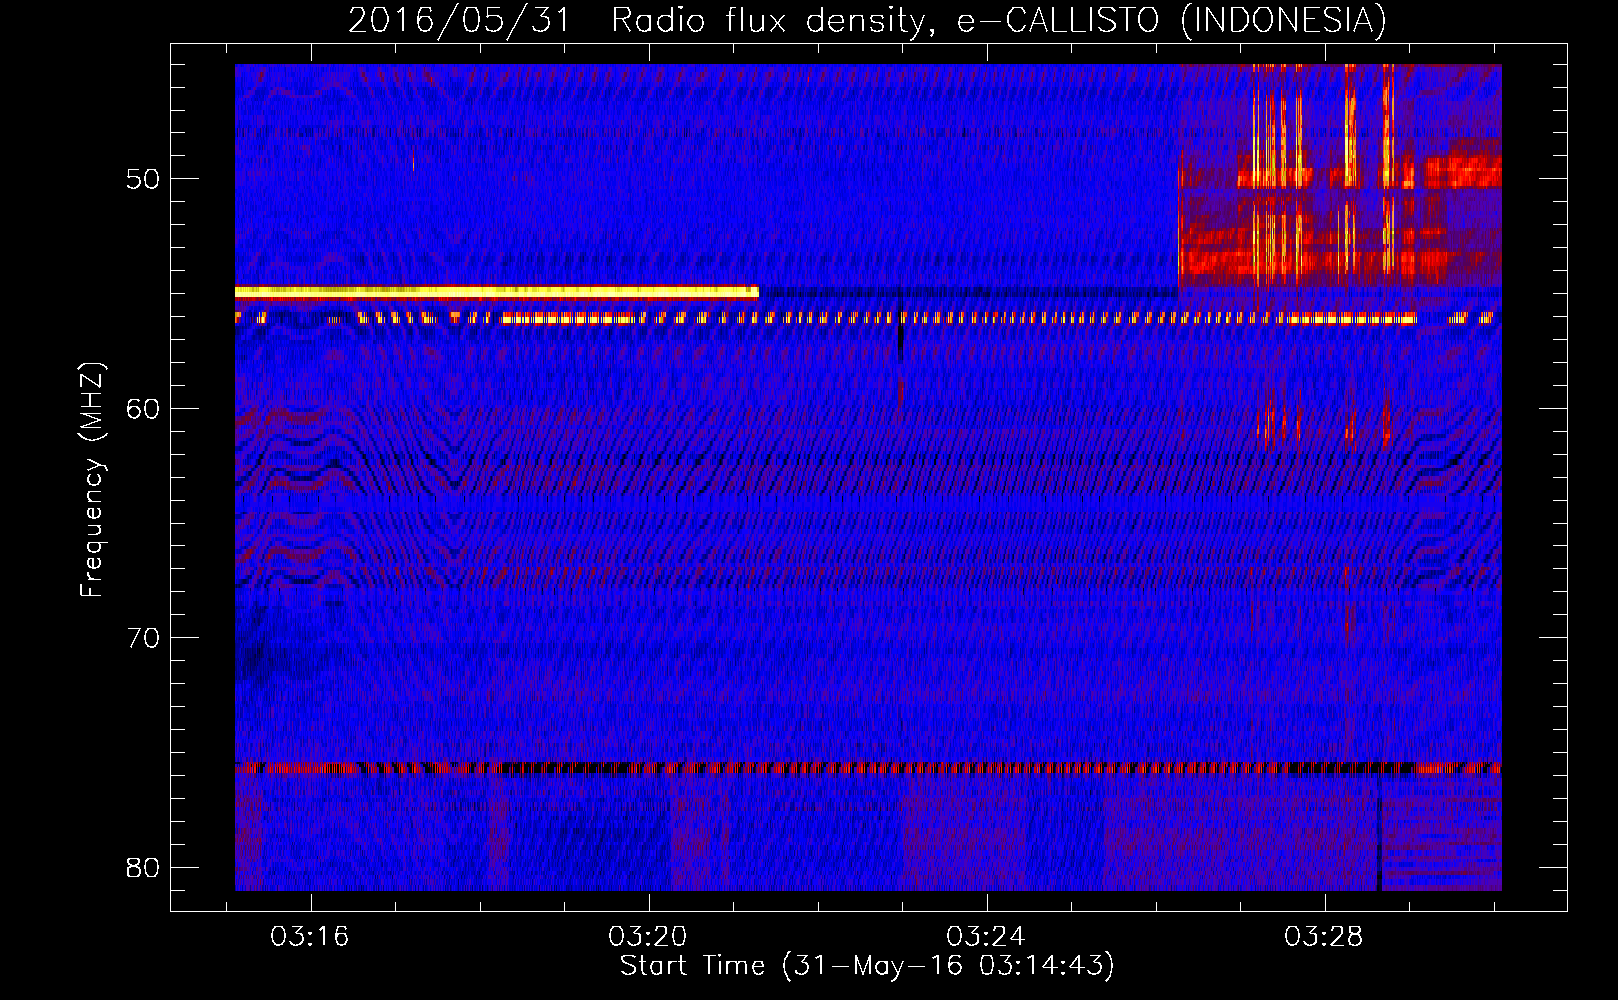Click the time tick label "03:20"

(x=648, y=937)
